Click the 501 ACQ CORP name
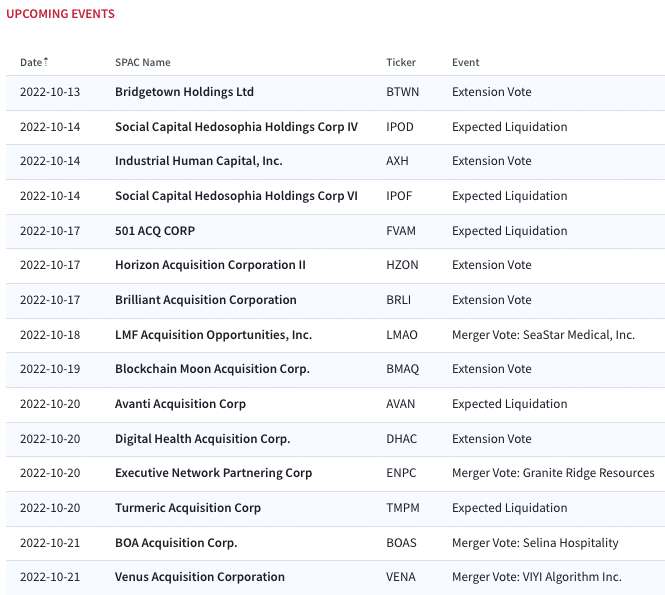 pyautogui.click(x=155, y=231)
